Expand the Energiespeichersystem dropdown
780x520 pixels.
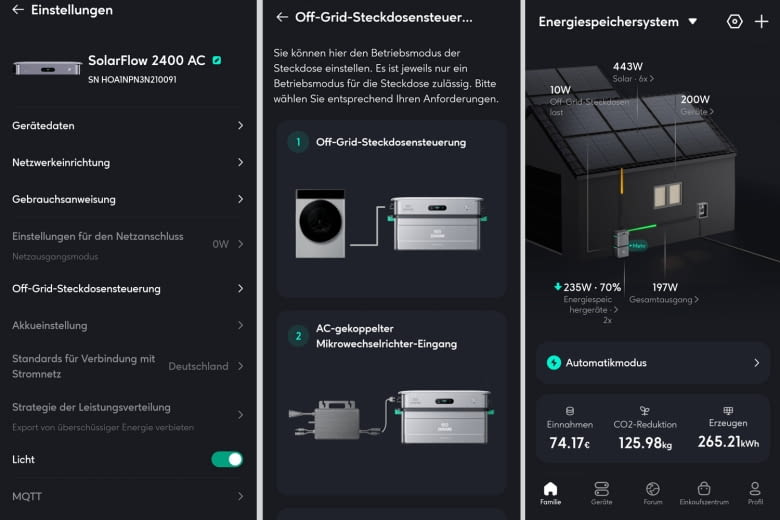(693, 22)
